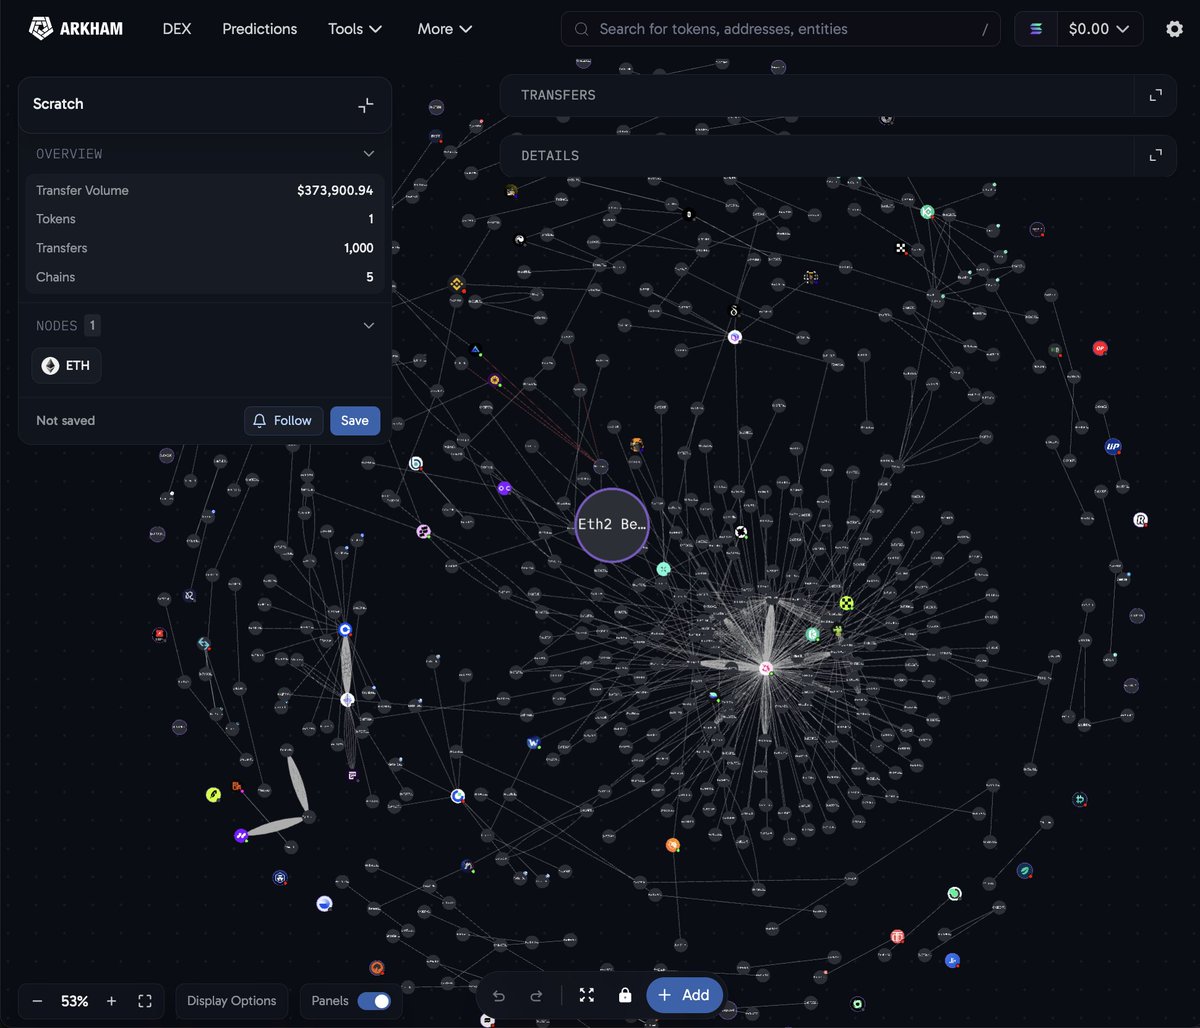Open the $0.00 balance dropdown

[1100, 29]
